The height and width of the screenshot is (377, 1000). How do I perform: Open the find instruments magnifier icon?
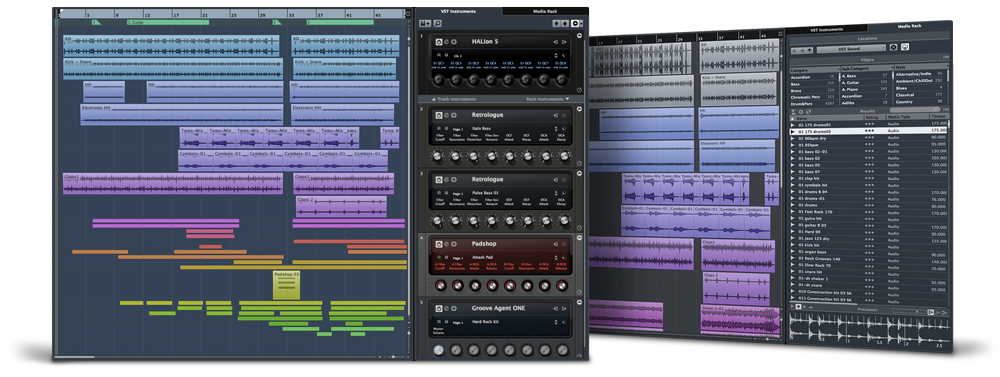(x=438, y=24)
